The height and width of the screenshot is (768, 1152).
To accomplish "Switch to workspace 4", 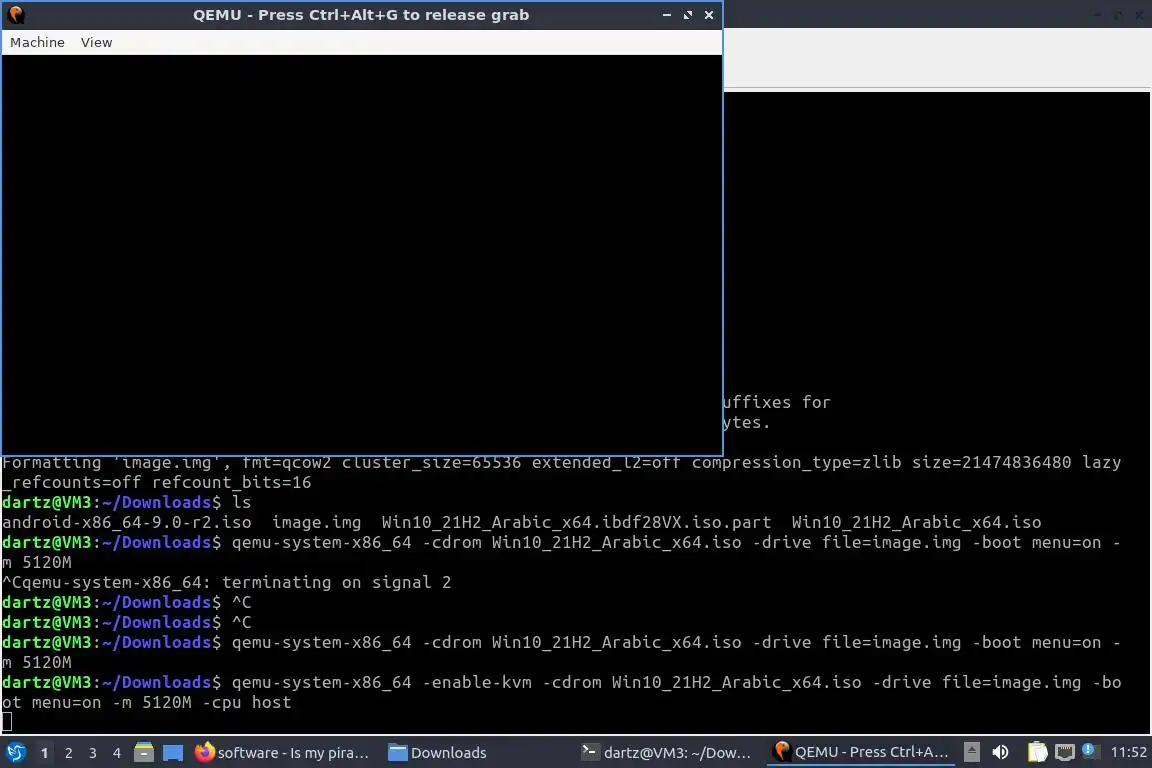I will coord(117,753).
